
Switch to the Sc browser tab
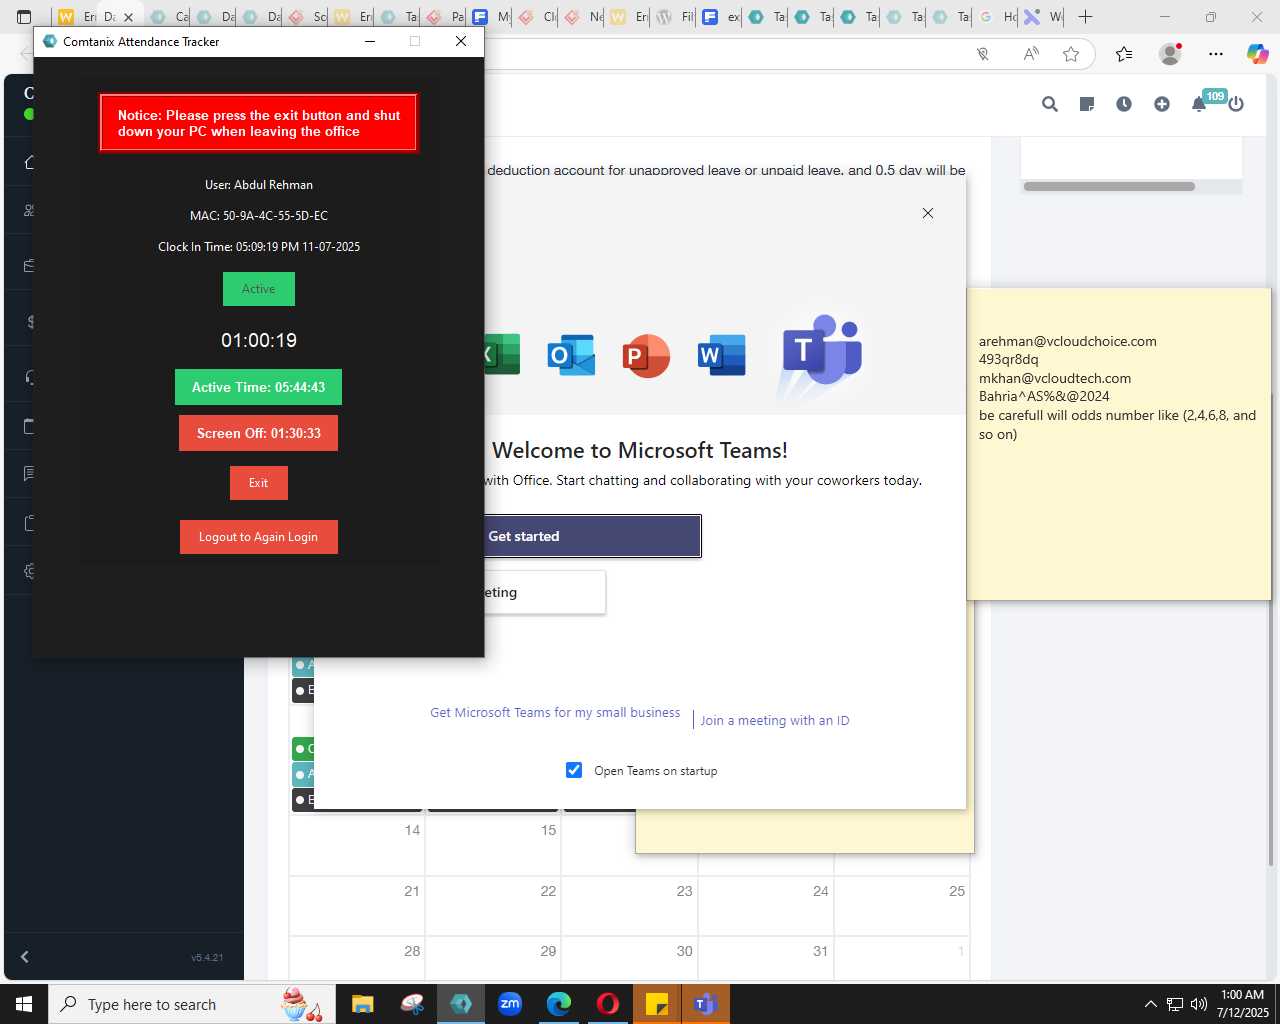click(x=307, y=17)
